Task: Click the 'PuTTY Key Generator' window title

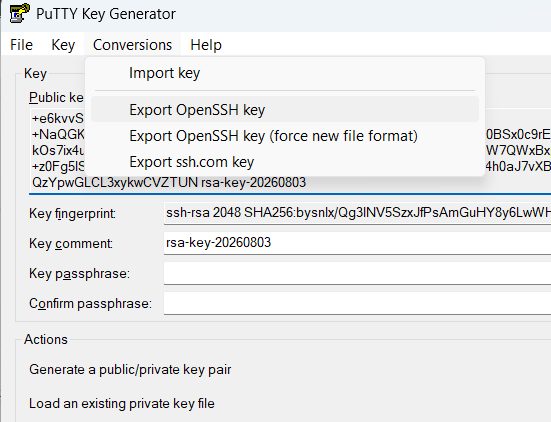Action: coord(106,14)
